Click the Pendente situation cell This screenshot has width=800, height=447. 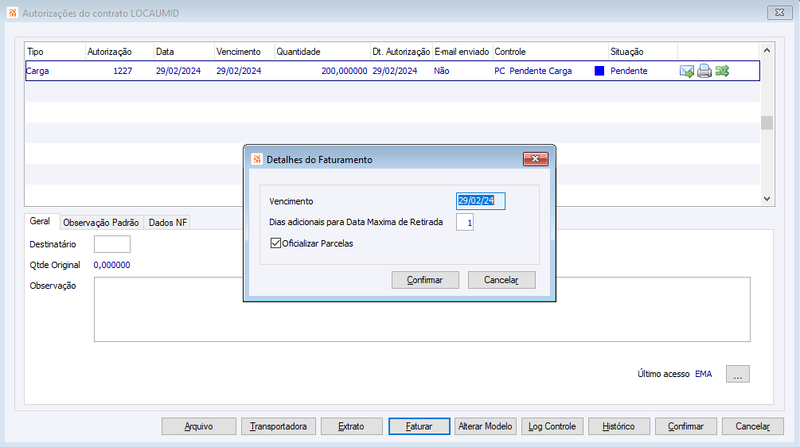(629, 71)
